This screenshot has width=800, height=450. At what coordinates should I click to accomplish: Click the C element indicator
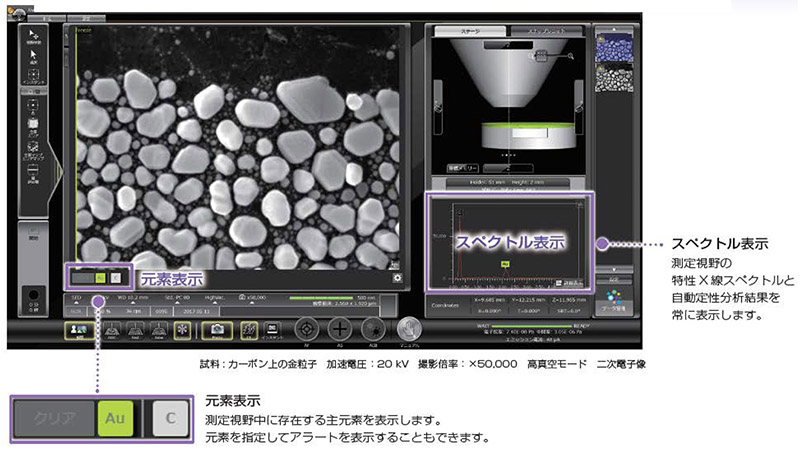click(x=115, y=278)
